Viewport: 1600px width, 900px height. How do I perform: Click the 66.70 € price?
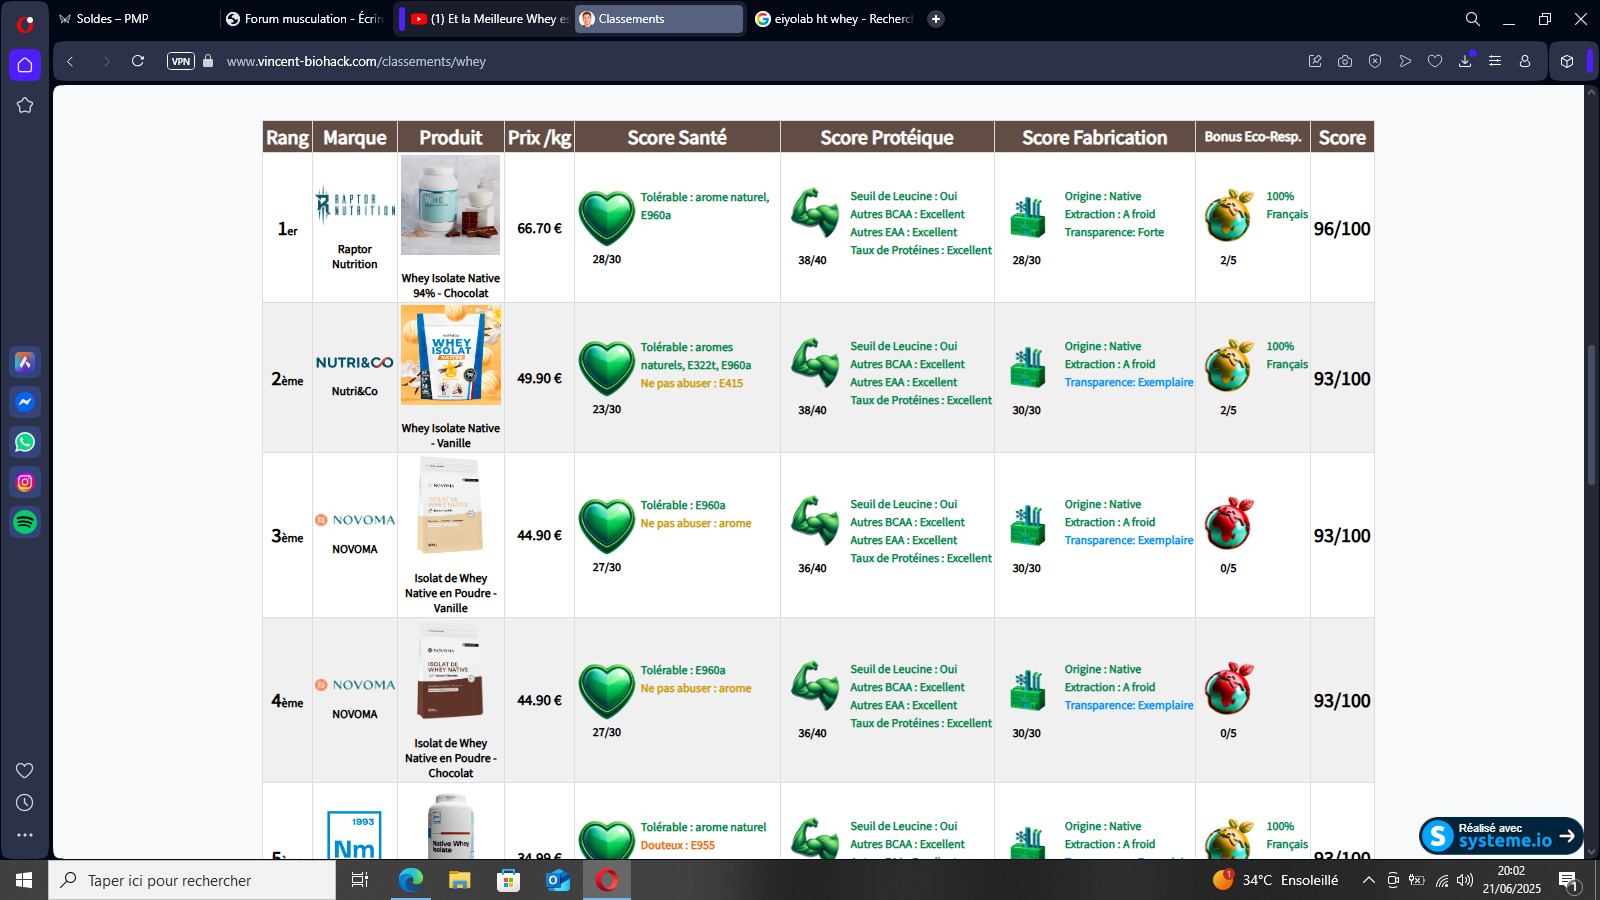coord(540,228)
